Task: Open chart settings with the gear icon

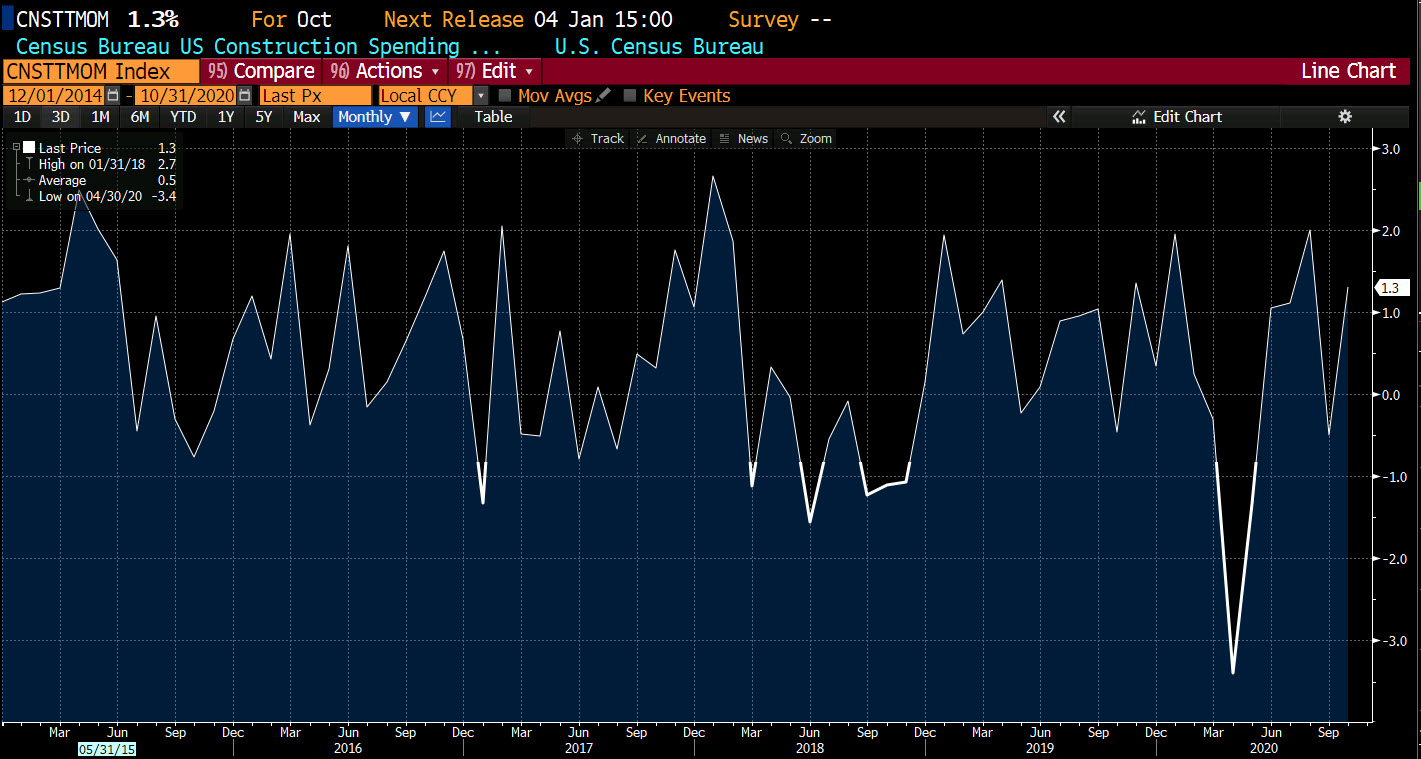Action: [1345, 117]
